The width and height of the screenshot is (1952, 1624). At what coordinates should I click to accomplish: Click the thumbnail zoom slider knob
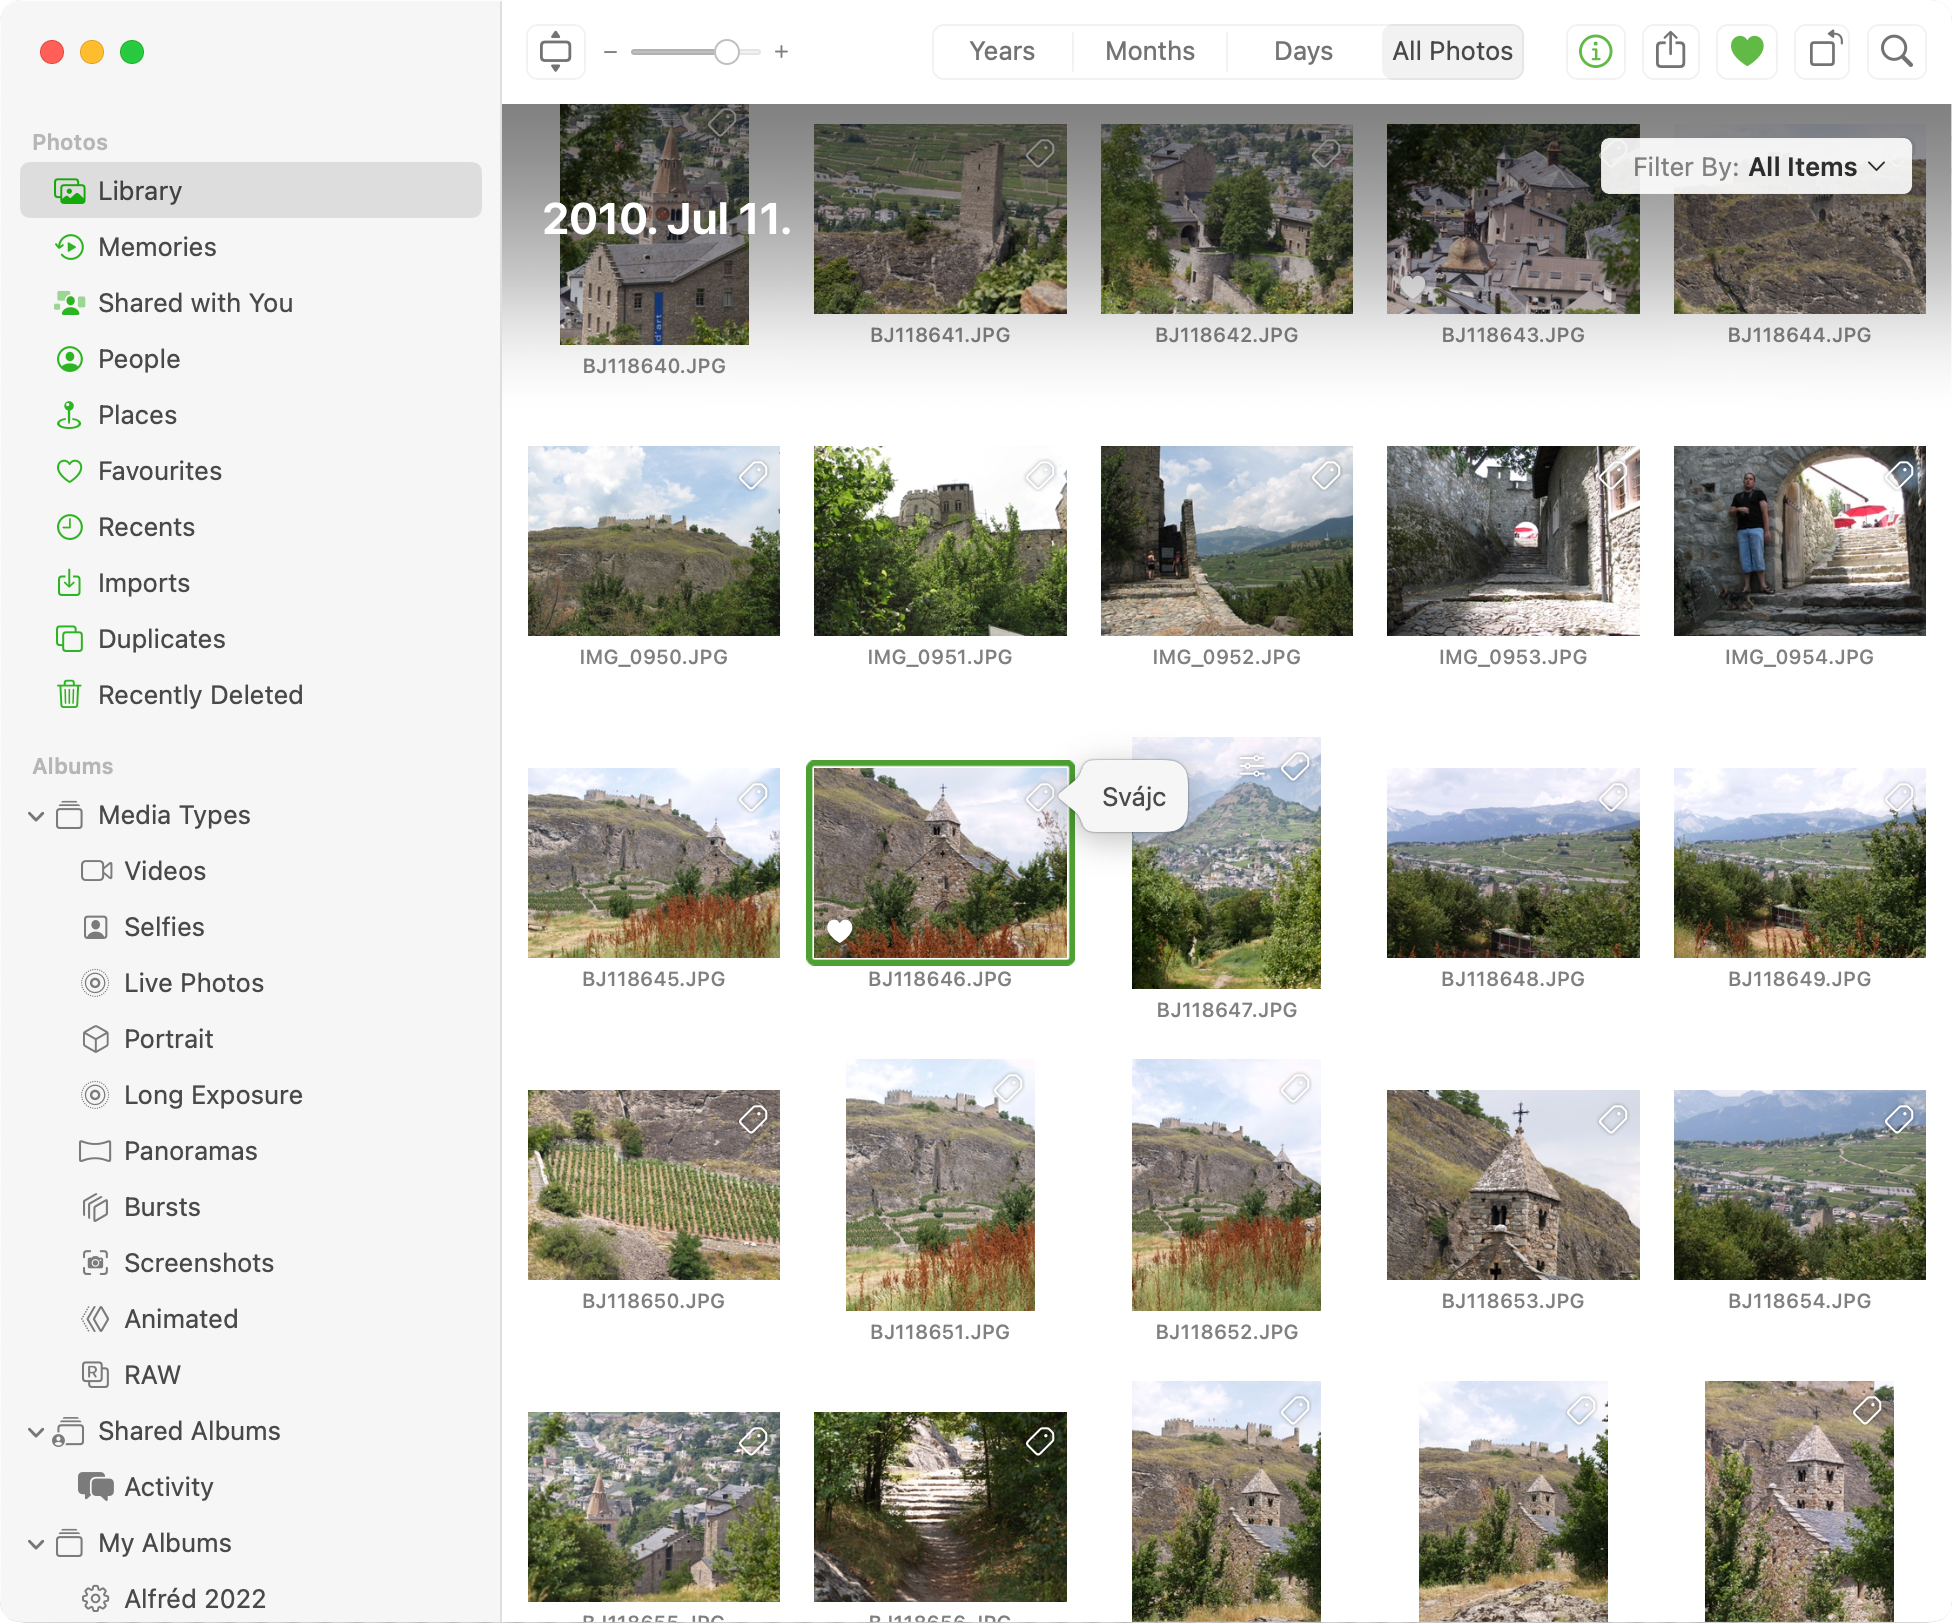point(727,52)
